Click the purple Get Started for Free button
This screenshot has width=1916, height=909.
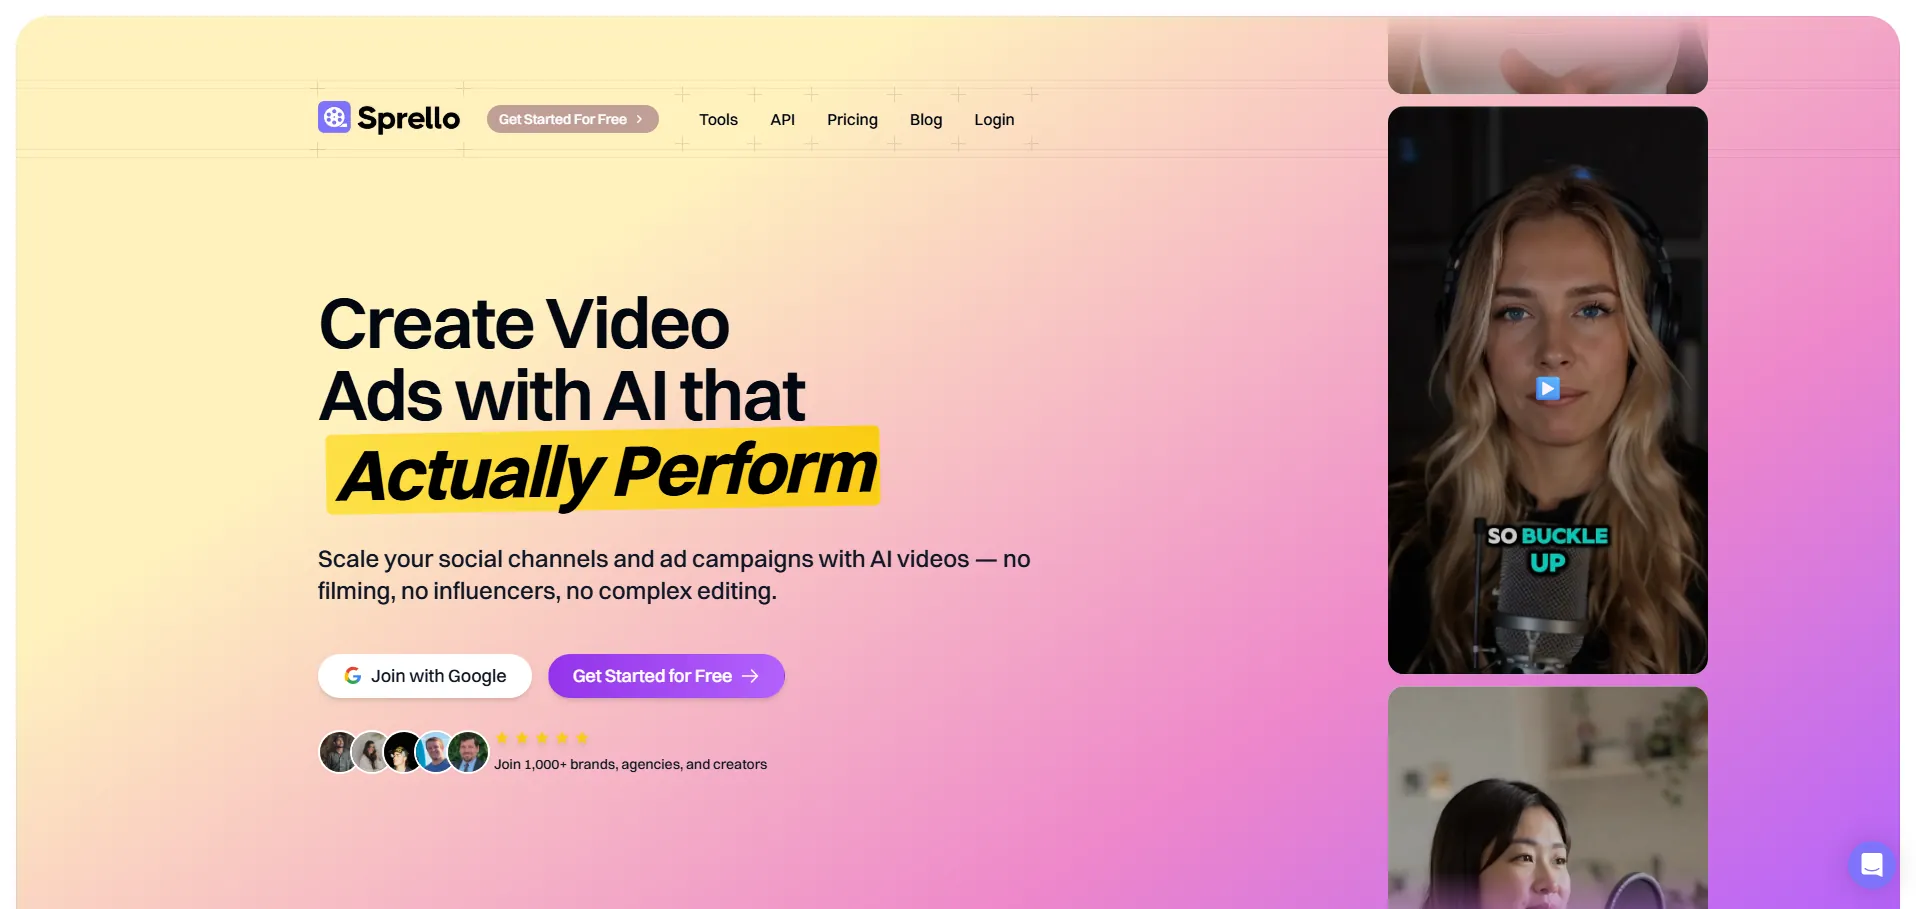666,676
